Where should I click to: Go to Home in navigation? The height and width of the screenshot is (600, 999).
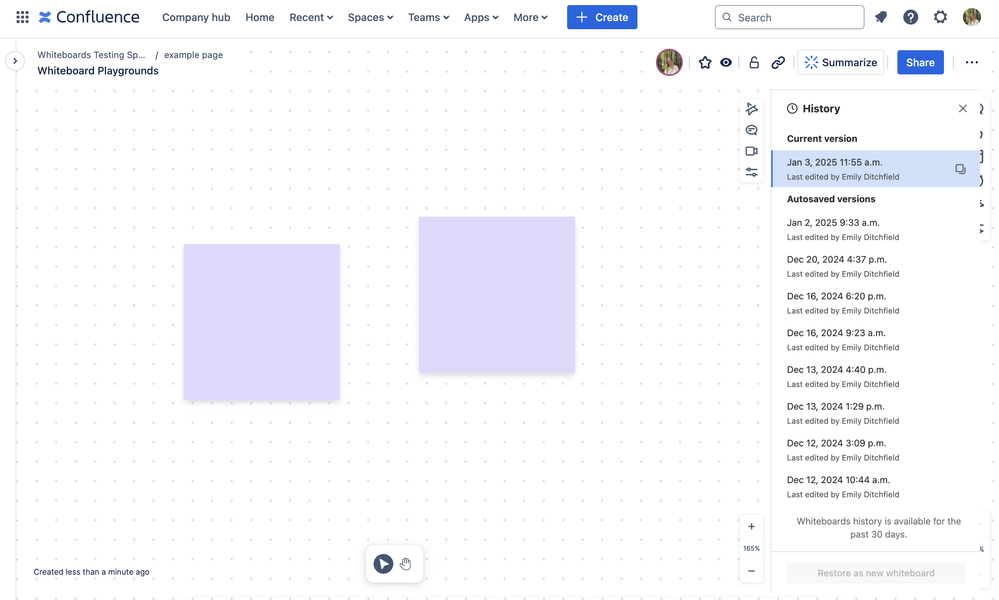click(260, 17)
